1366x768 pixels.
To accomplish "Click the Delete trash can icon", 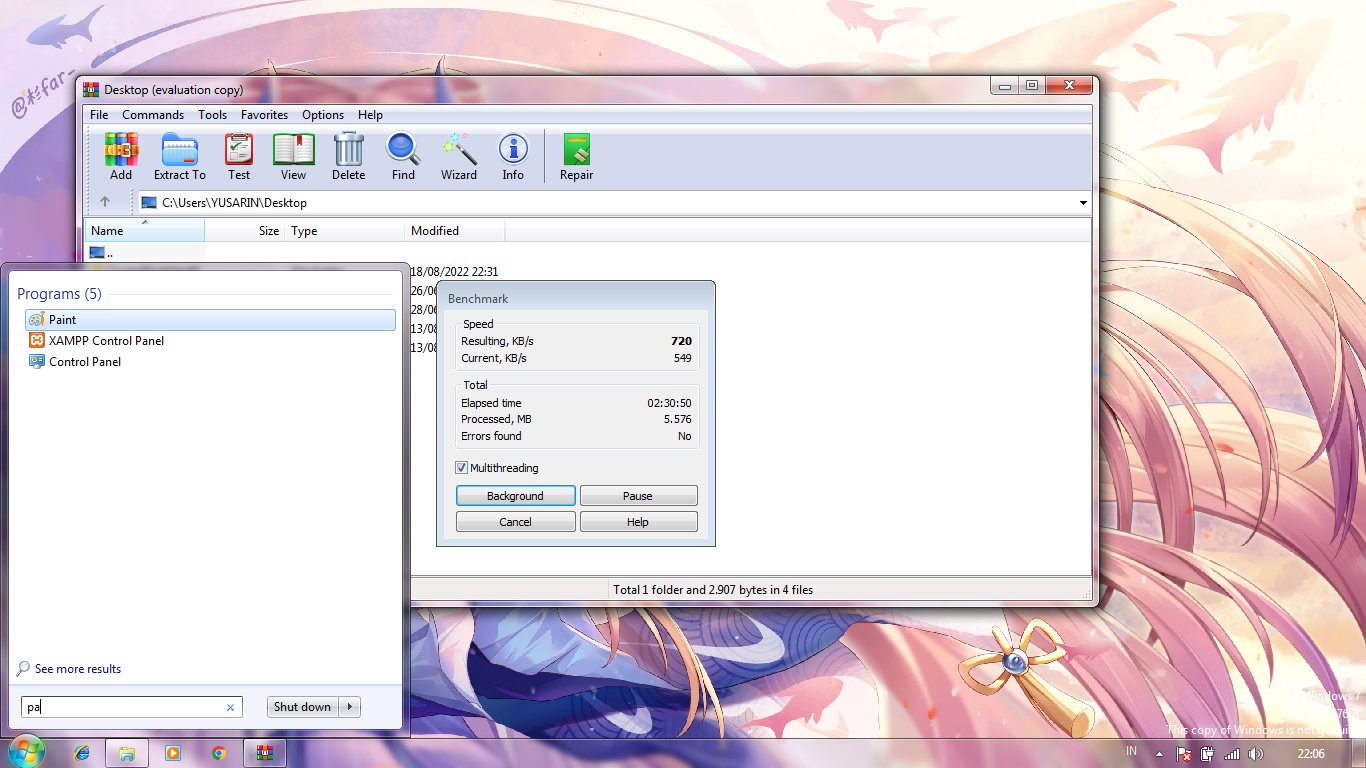I will (x=348, y=157).
